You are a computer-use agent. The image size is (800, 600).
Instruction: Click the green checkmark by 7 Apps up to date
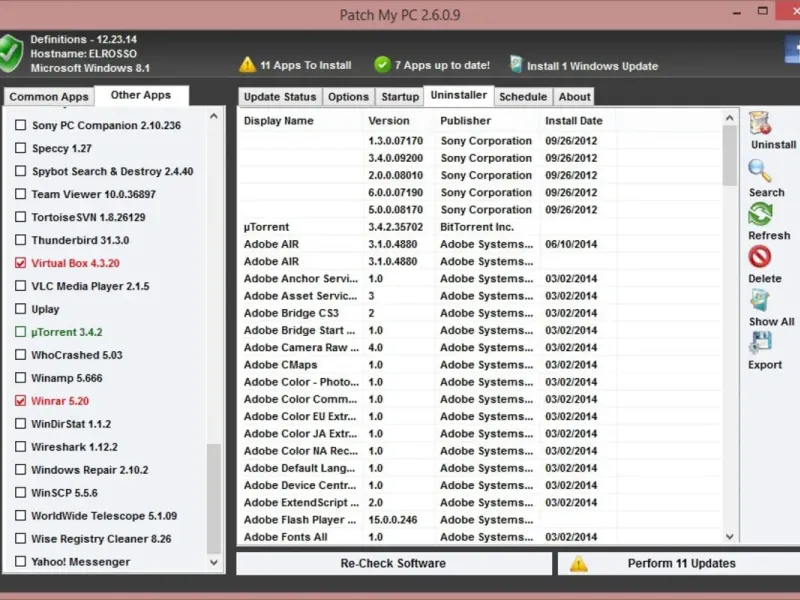[x=382, y=65]
